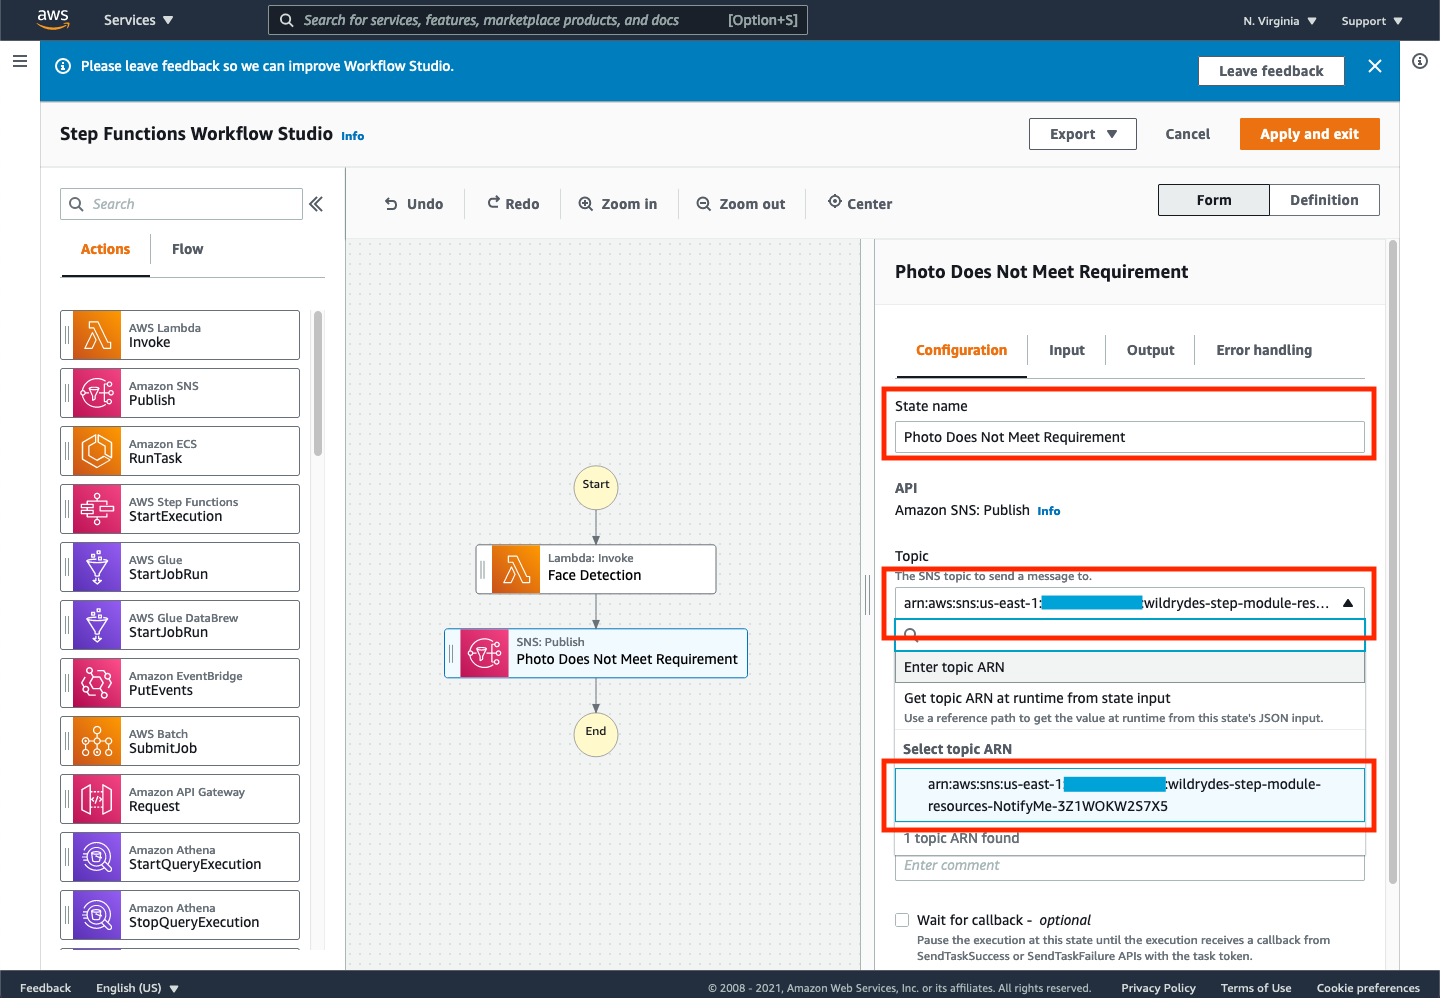Focus the AWS services search box
Image resolution: width=1440 pixels, height=998 pixels.
click(538, 20)
